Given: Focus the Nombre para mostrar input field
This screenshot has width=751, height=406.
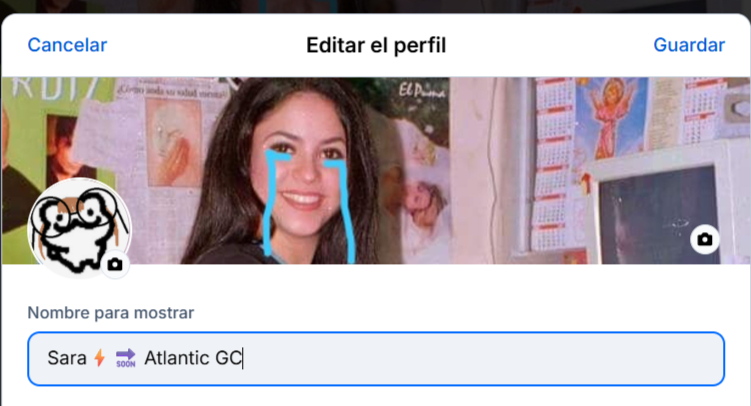Looking at the screenshot, I should [376, 359].
